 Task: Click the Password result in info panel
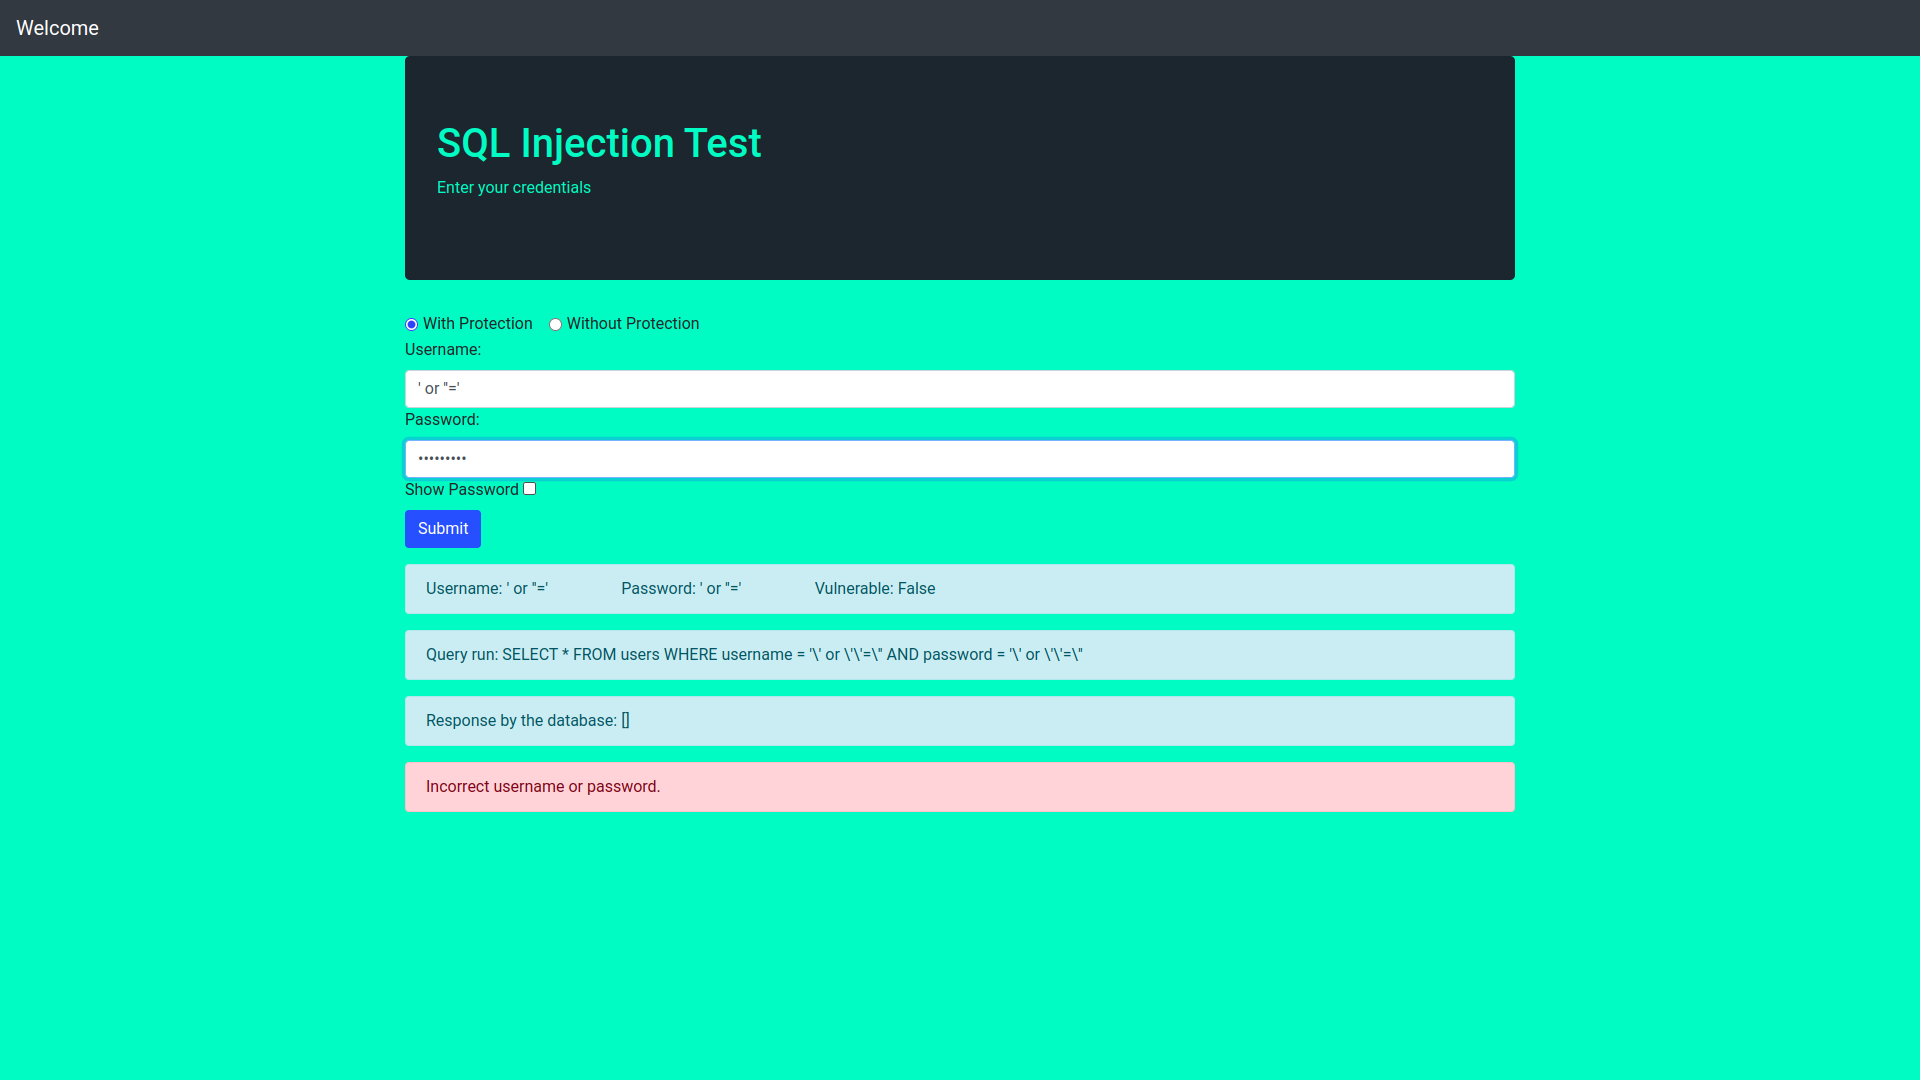tap(680, 589)
